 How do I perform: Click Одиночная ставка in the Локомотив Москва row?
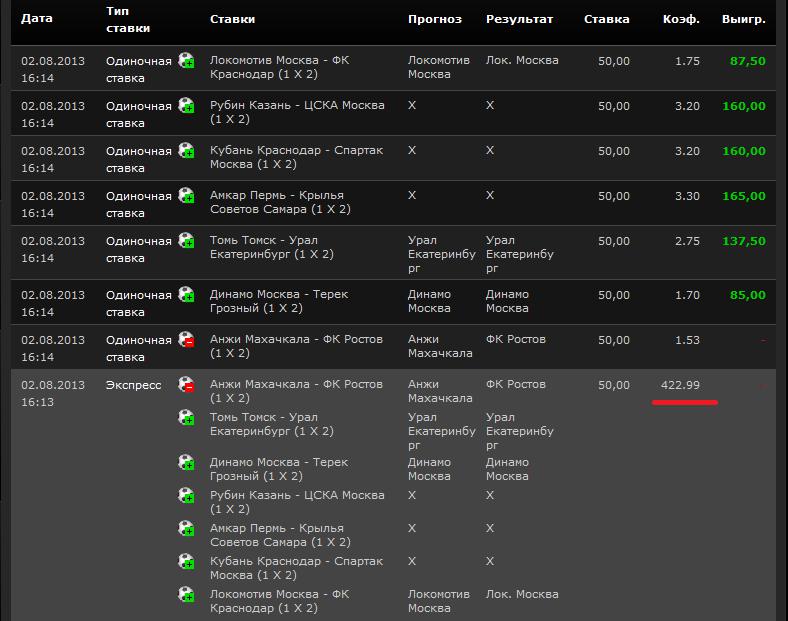139,69
